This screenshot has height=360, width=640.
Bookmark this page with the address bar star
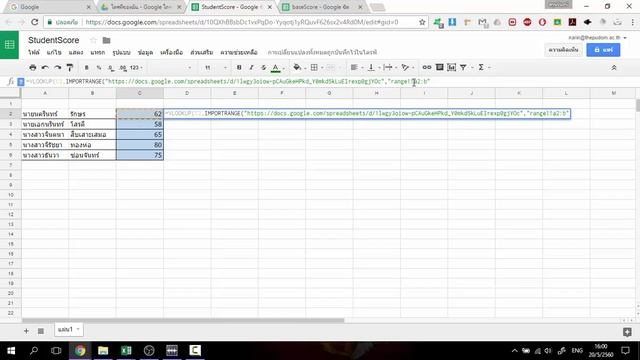coord(422,22)
